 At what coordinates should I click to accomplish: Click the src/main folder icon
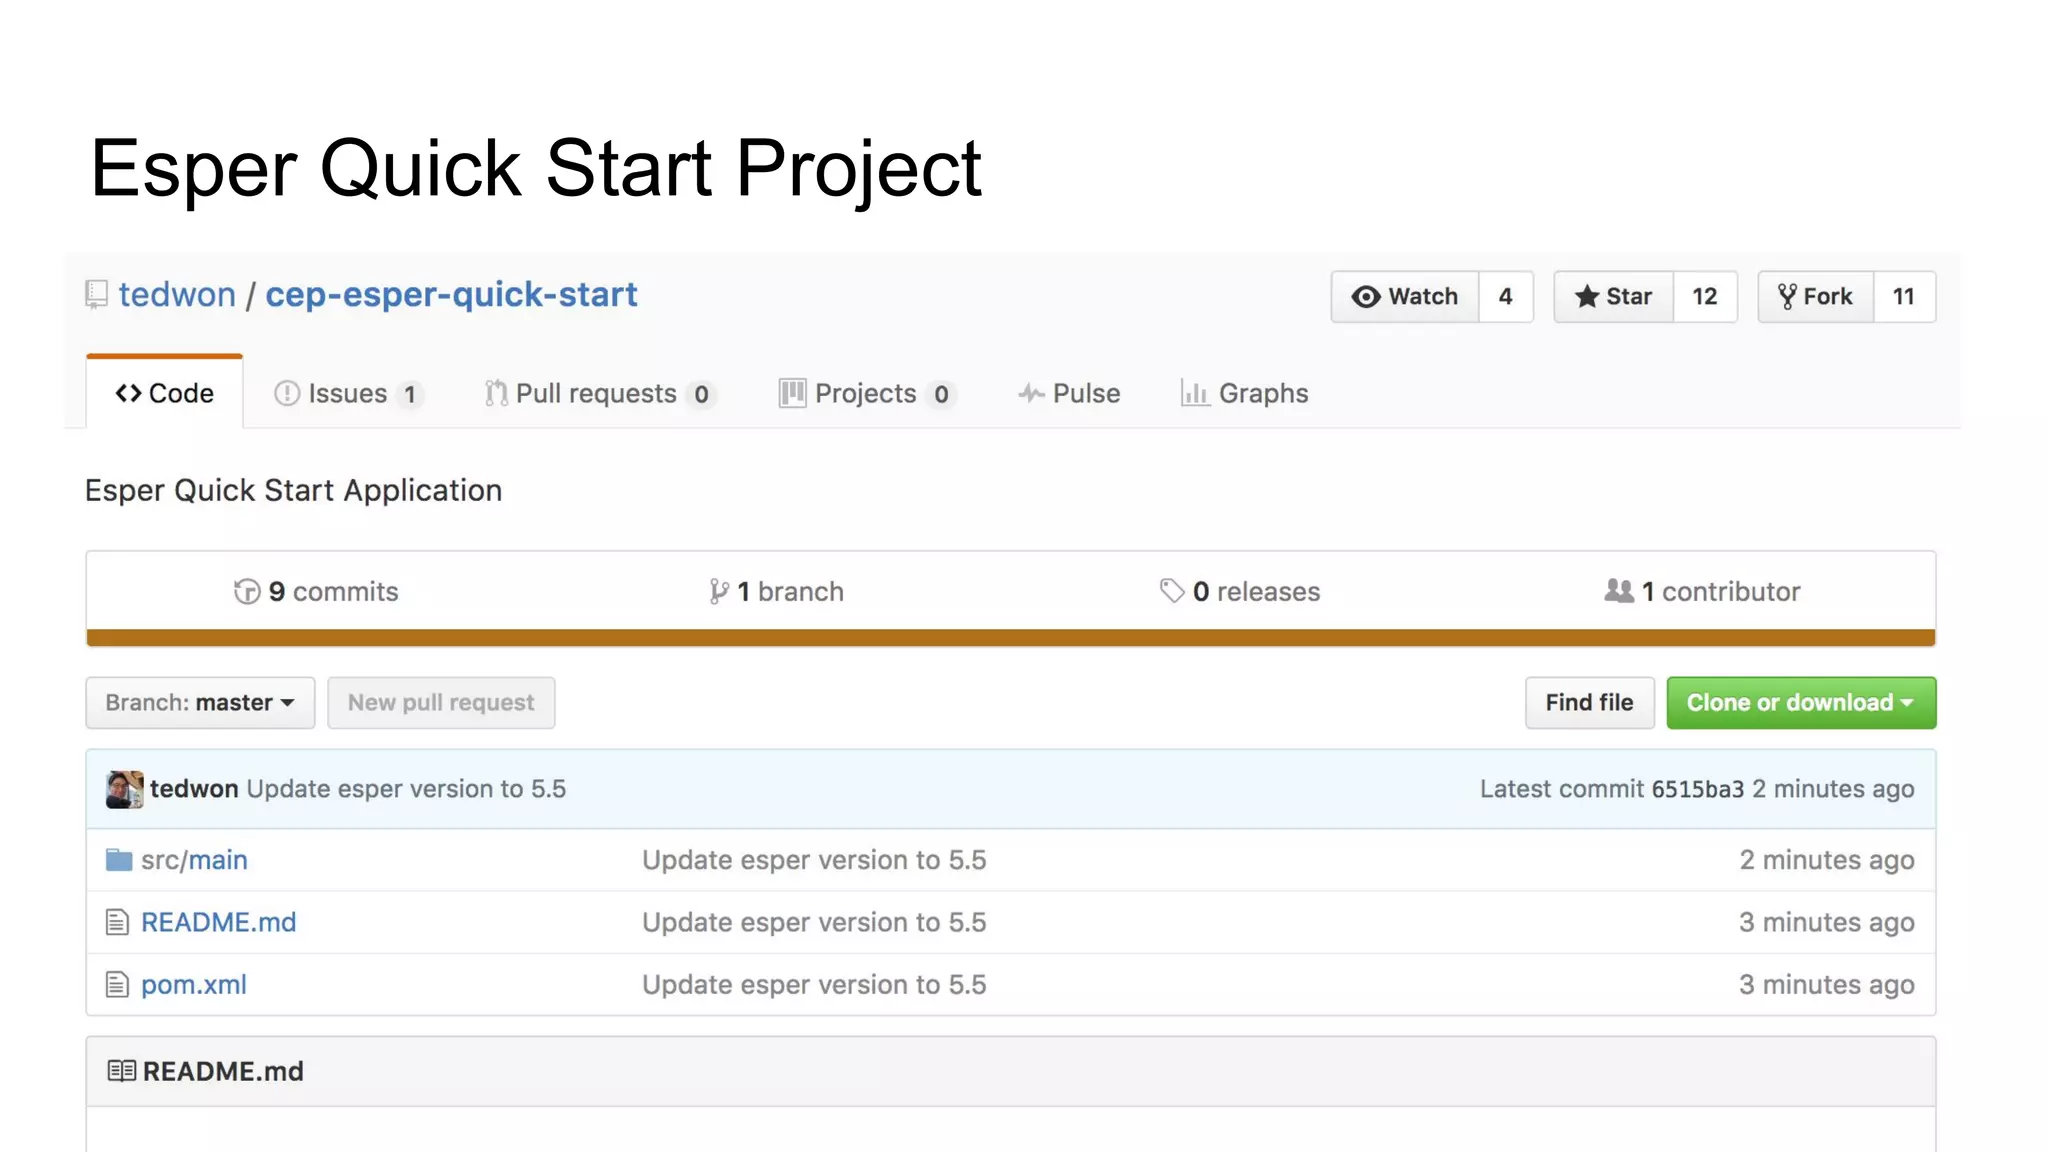(119, 860)
